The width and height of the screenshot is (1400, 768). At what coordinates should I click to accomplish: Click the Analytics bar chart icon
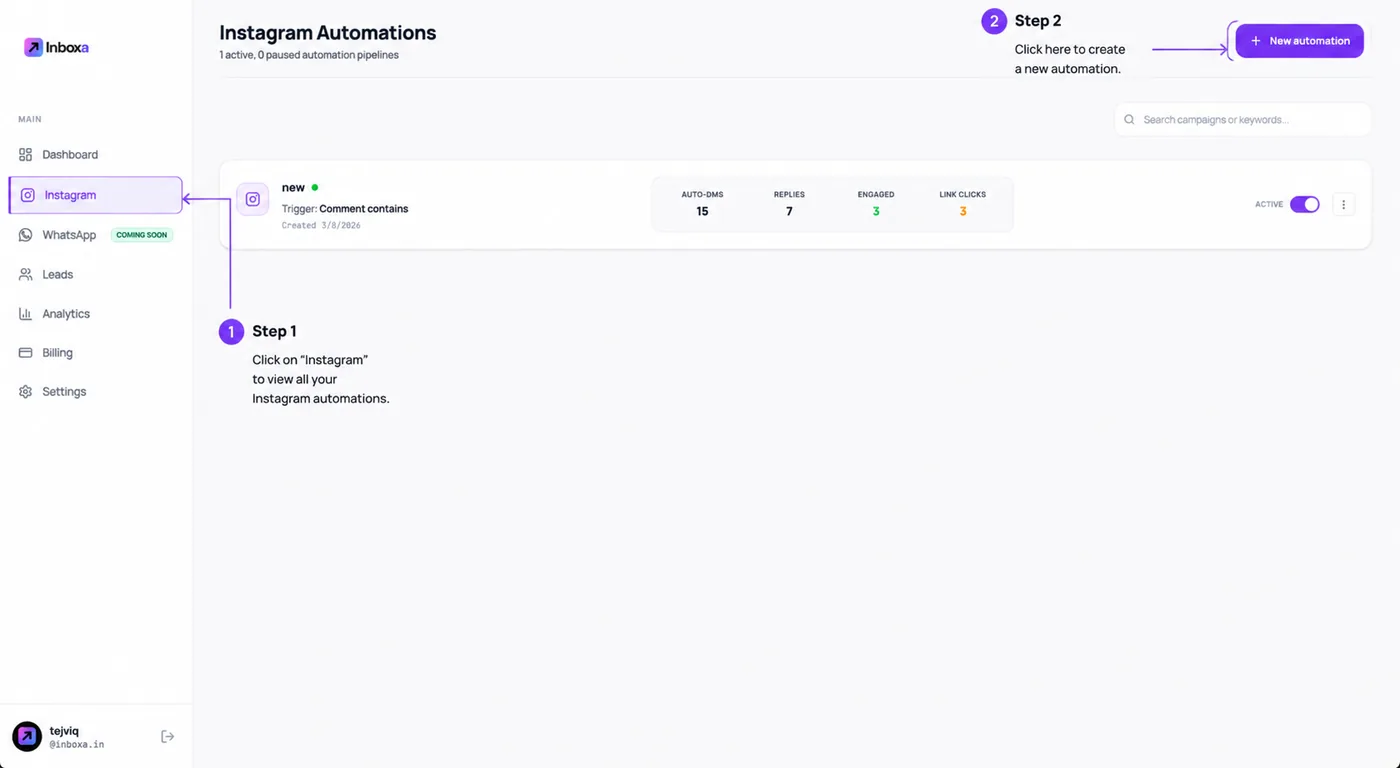coord(26,314)
